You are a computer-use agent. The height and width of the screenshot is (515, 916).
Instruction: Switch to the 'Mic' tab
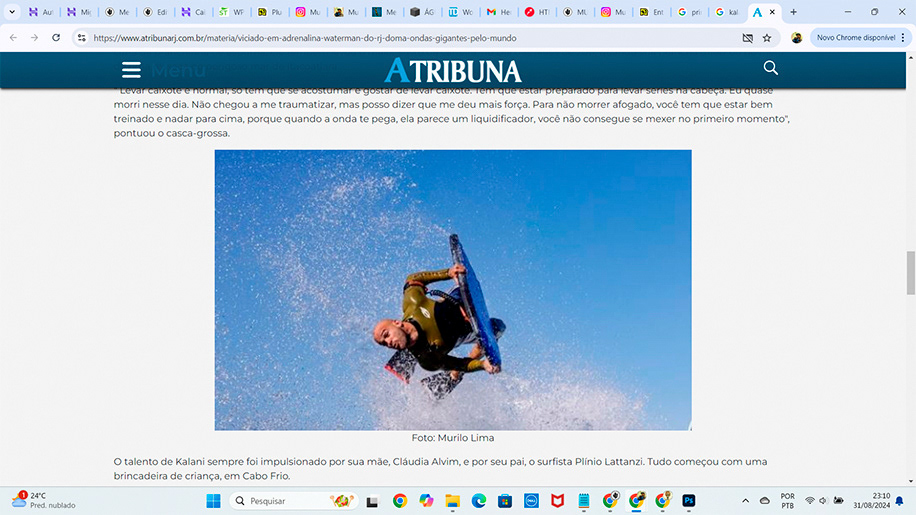coord(79,12)
